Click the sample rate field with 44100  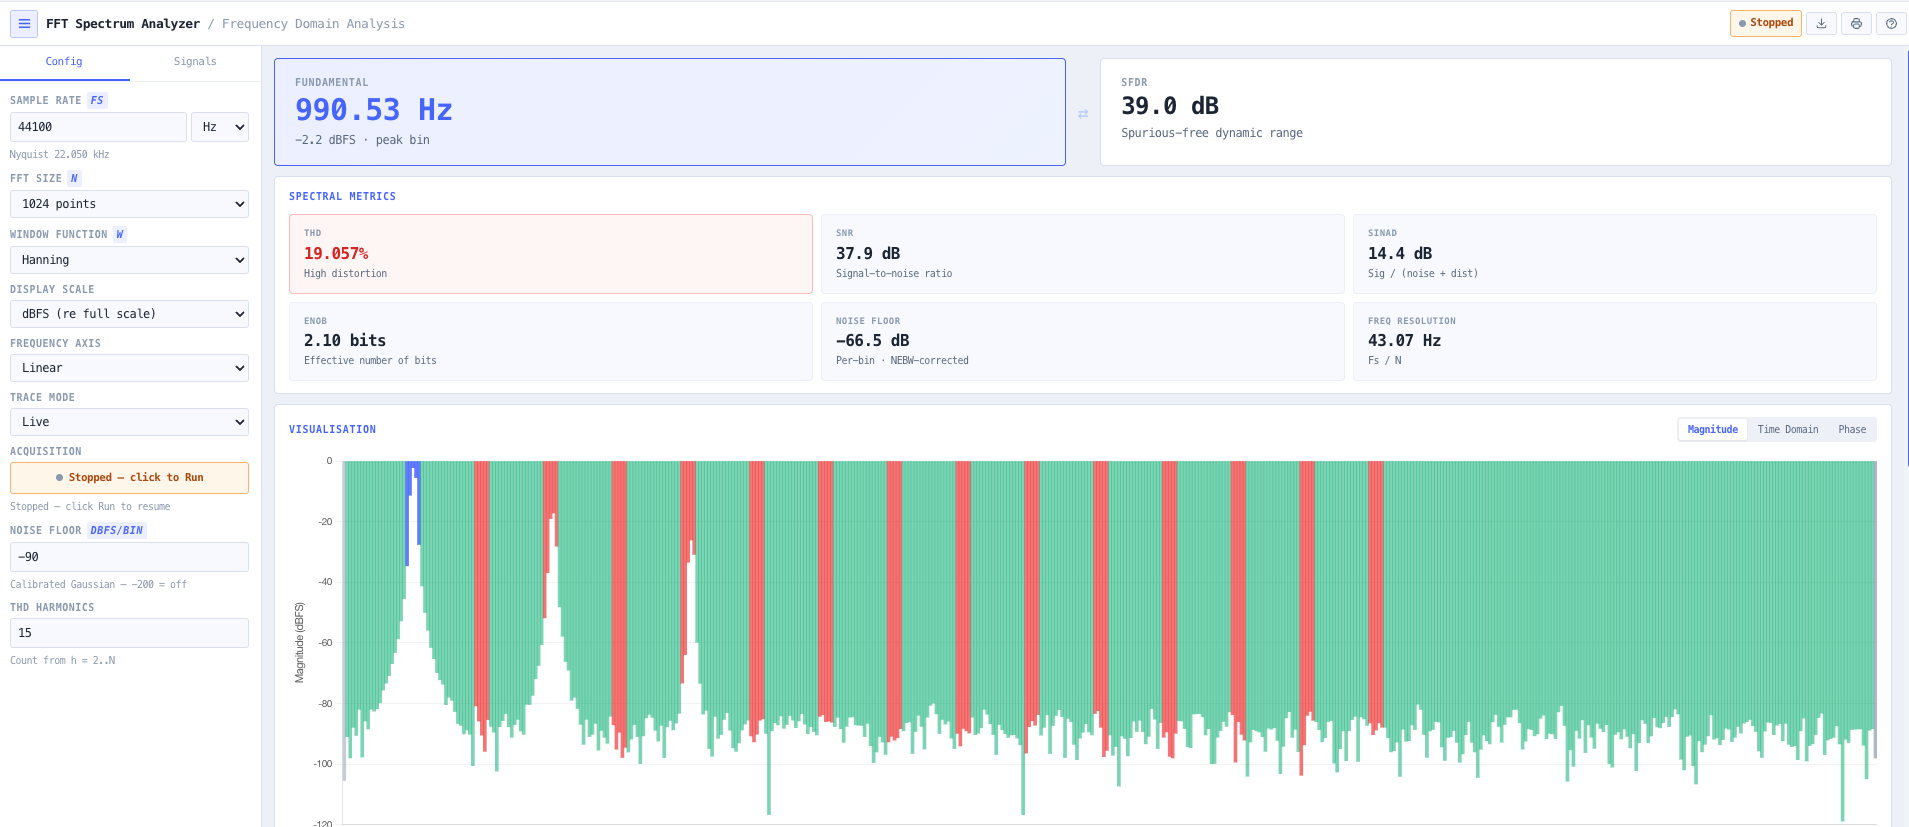(x=98, y=127)
